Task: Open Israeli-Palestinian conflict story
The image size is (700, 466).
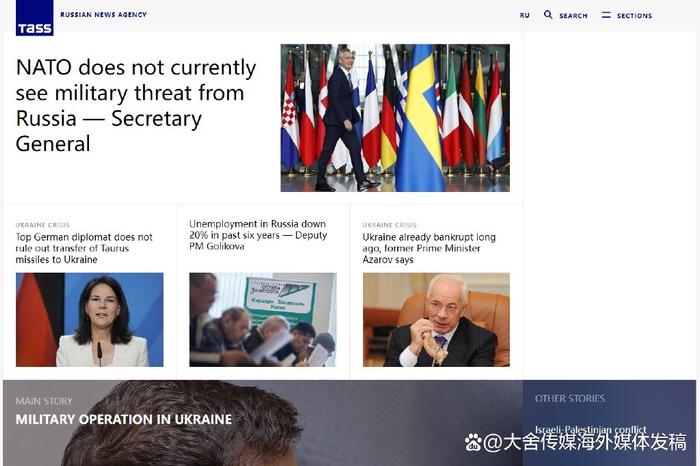Action: [591, 429]
